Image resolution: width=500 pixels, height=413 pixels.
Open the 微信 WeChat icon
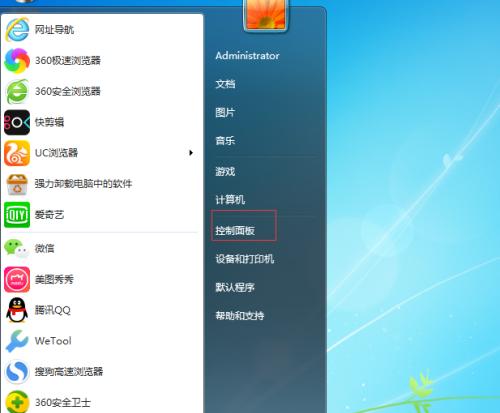click(17, 248)
